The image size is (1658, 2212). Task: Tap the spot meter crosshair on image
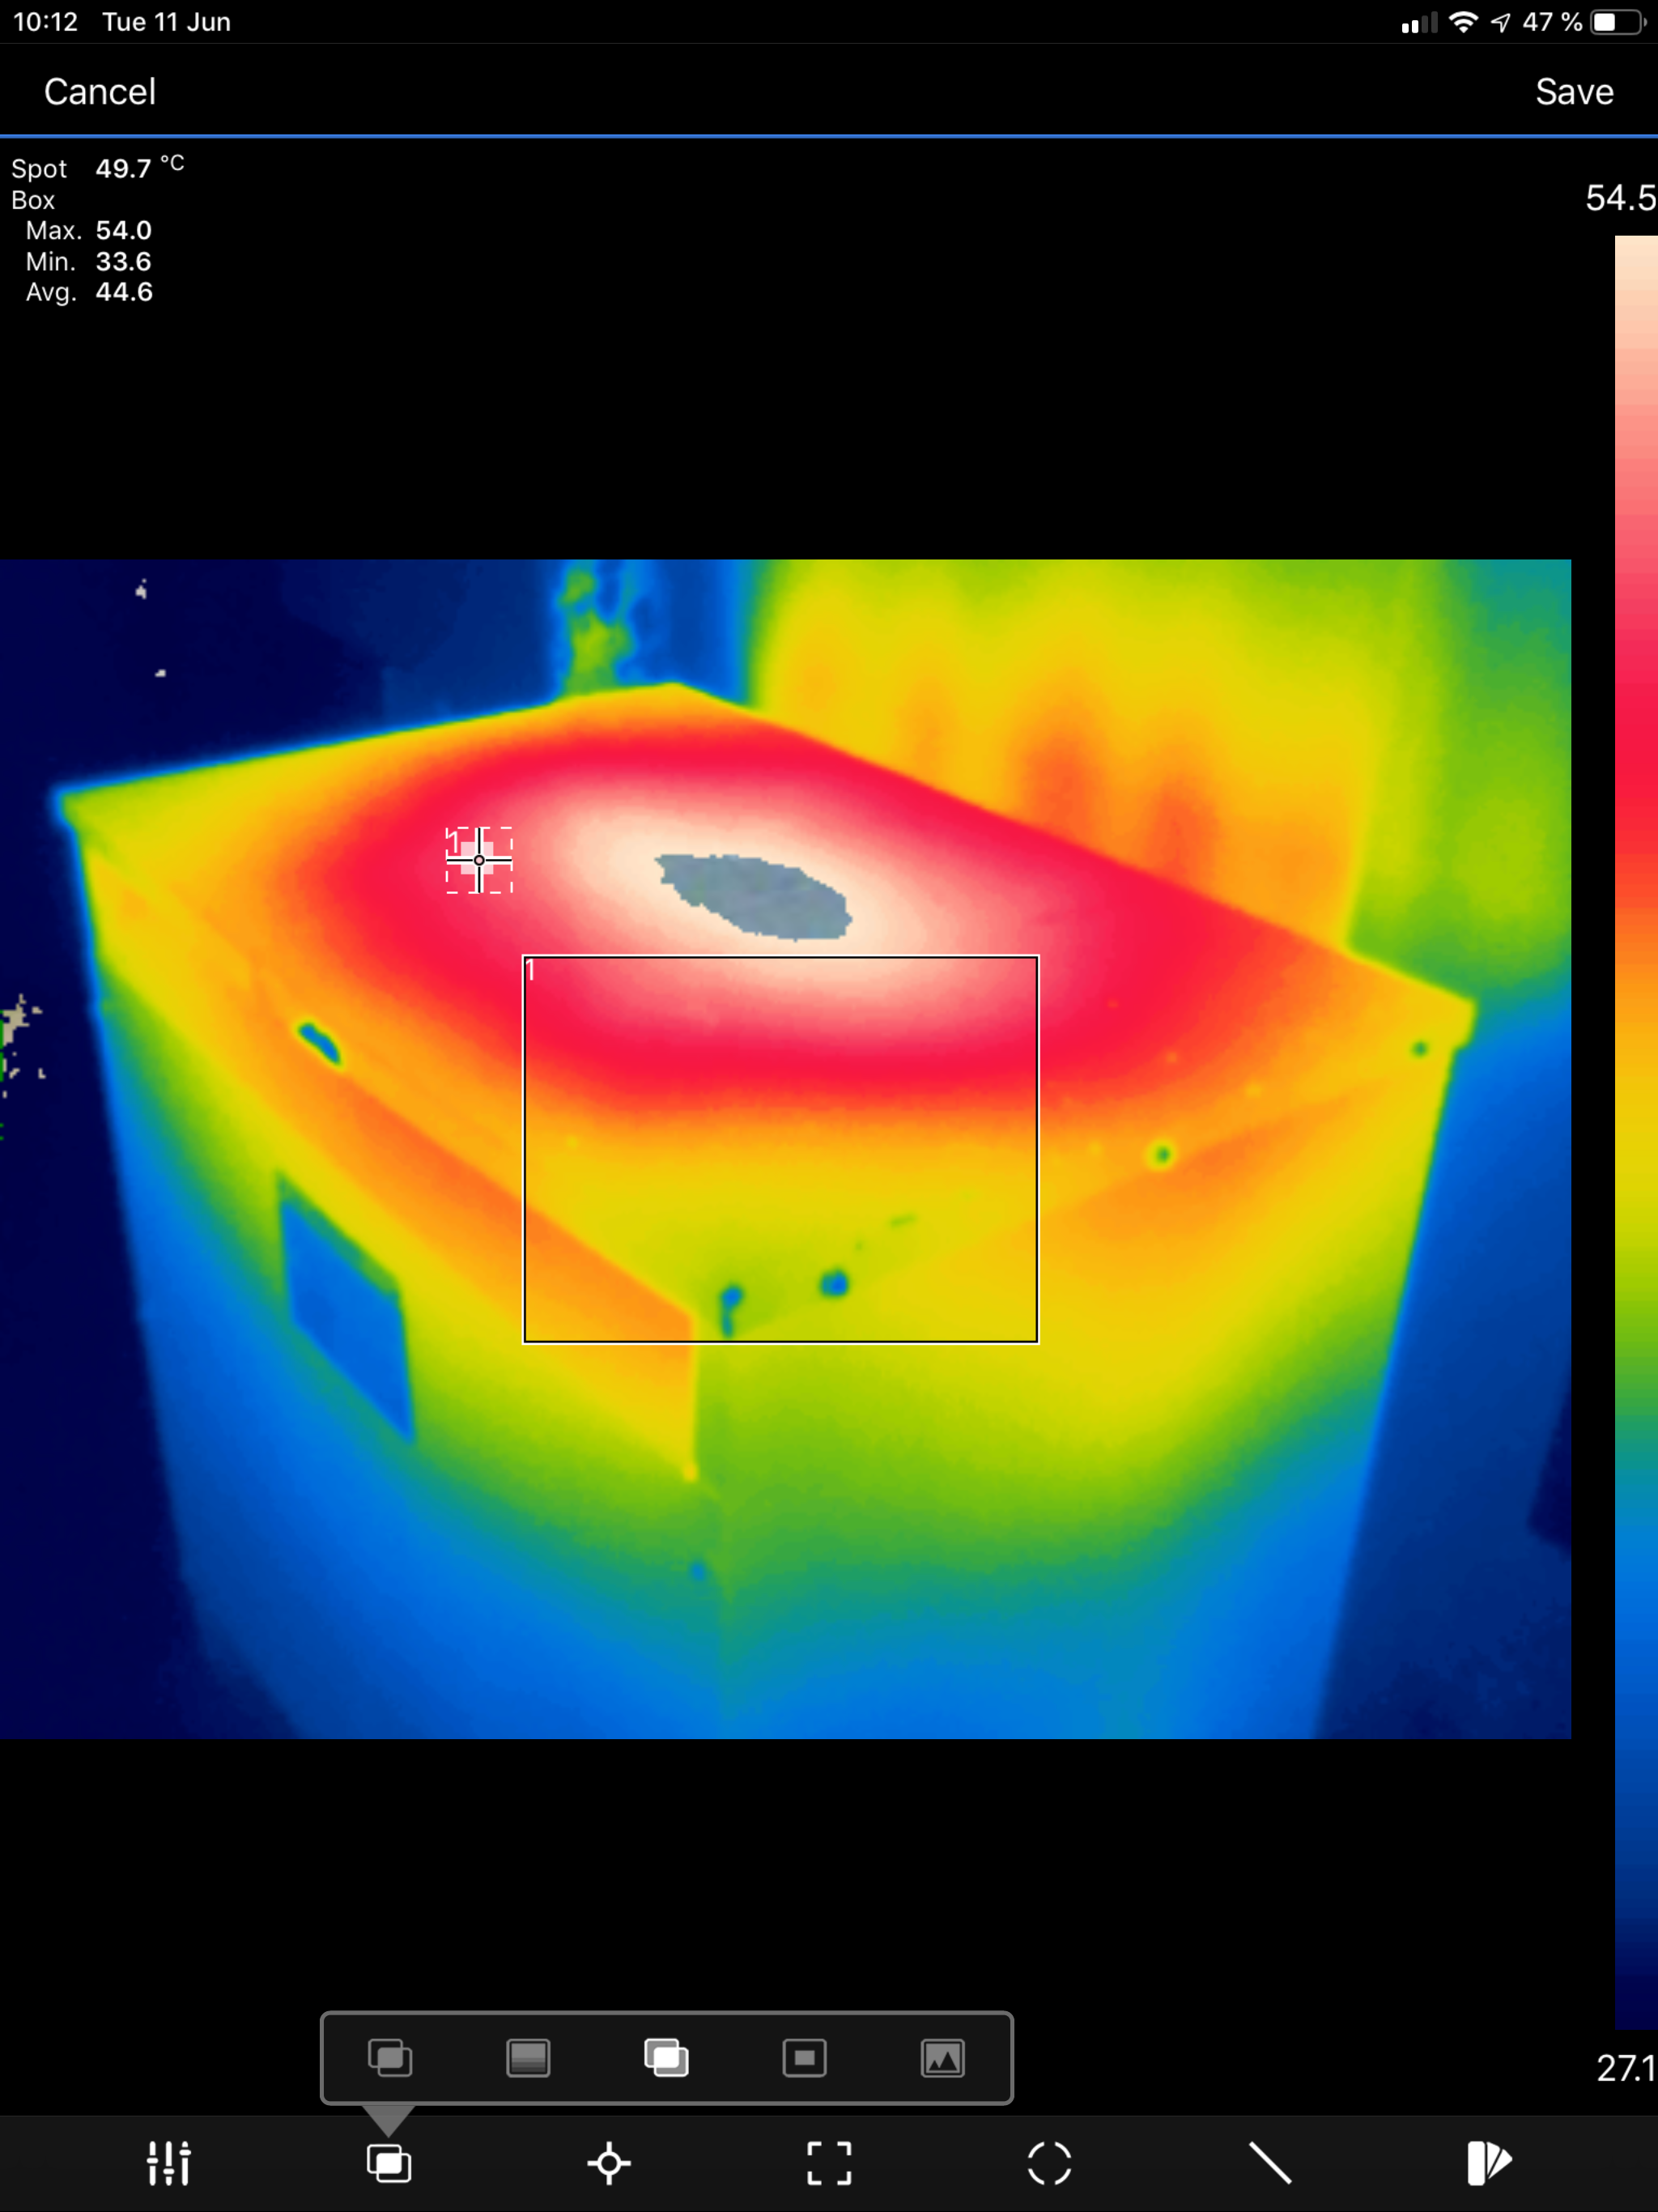(x=479, y=860)
